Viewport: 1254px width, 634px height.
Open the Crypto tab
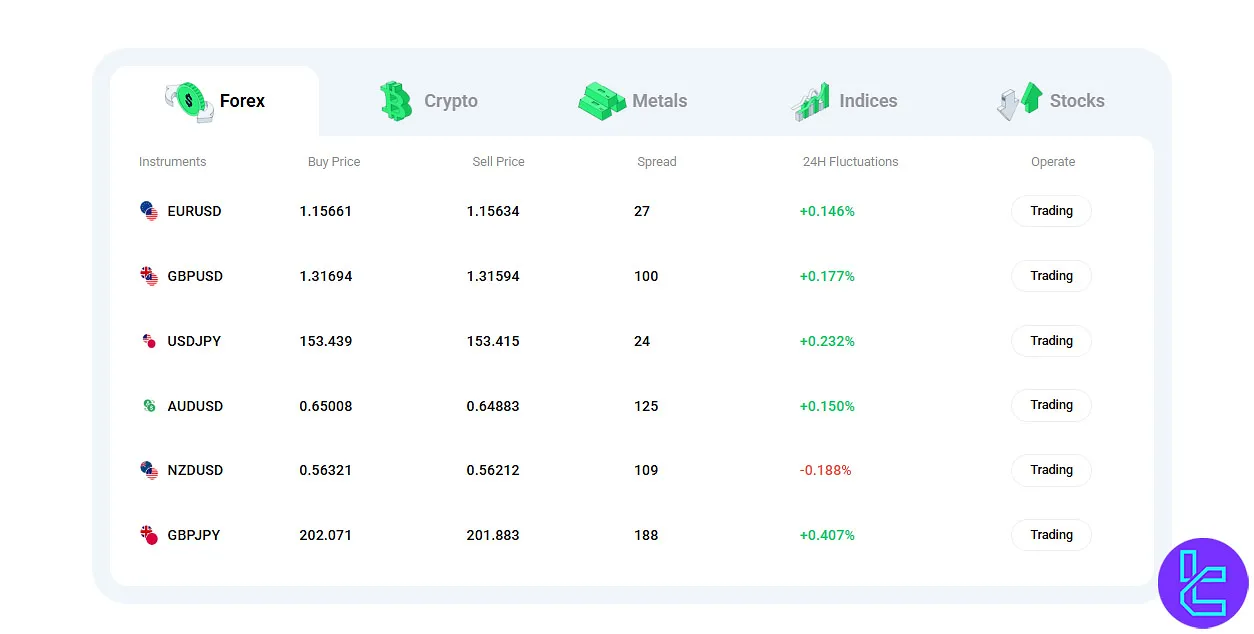451,100
